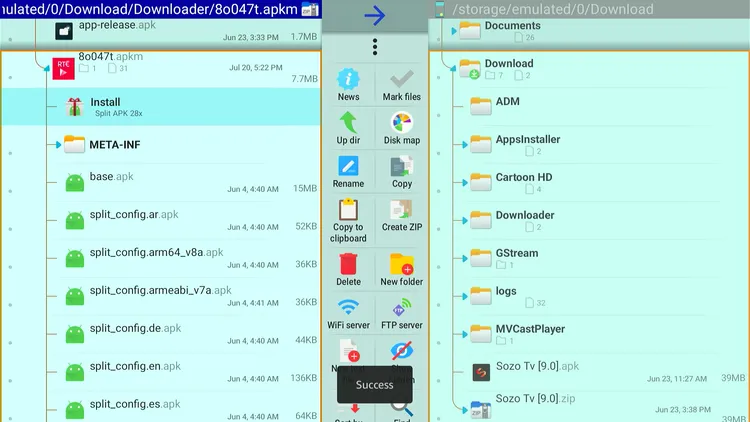Tap the app-release.apk icon
Image resolution: width=750 pixels, height=422 pixels.
pos(64,31)
